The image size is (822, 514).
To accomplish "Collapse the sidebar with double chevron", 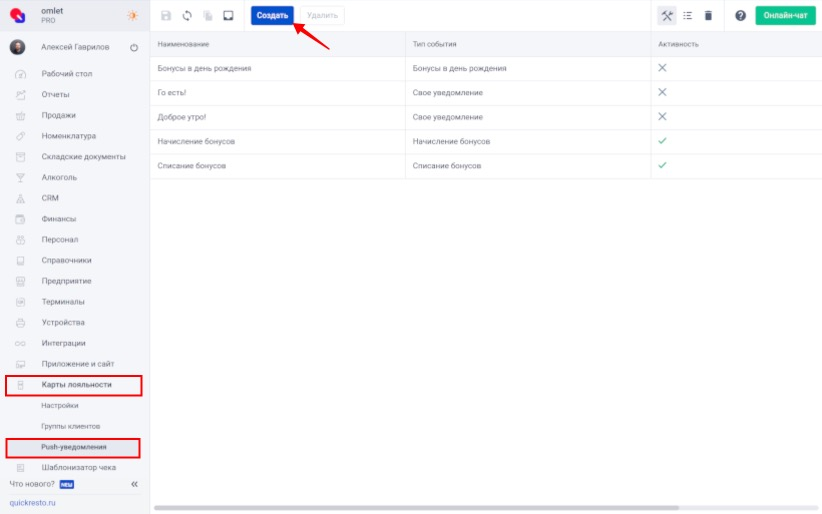I will click(134, 484).
